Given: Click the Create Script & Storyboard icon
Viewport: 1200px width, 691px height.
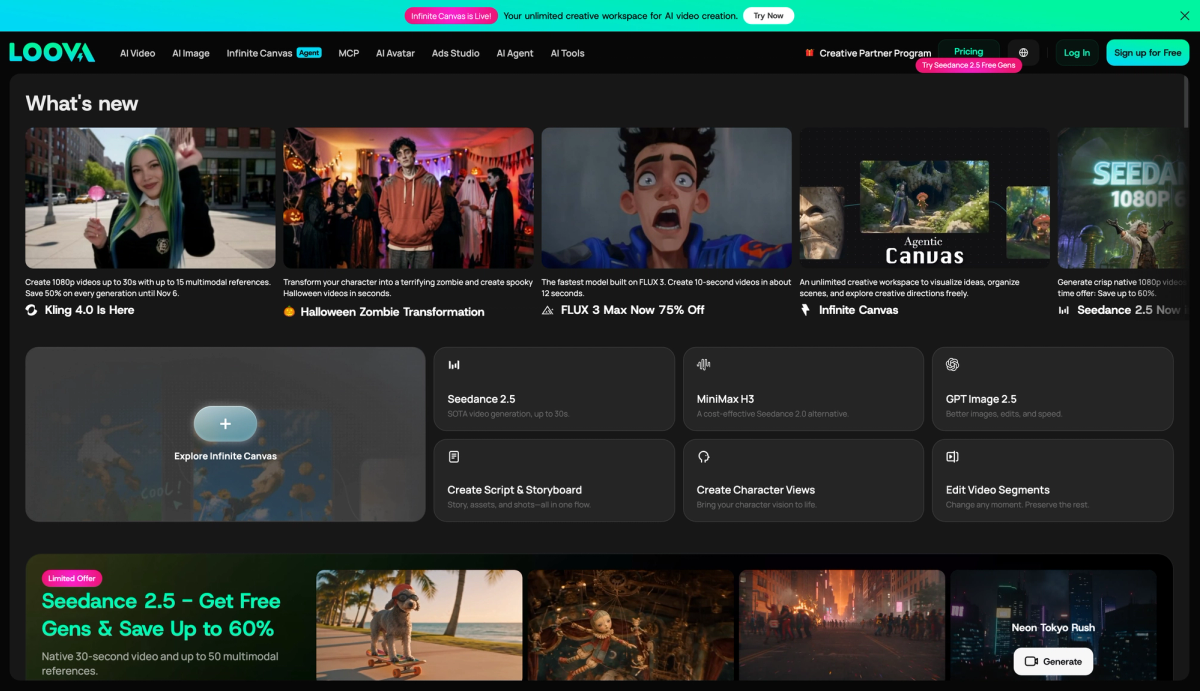Looking at the screenshot, I should (x=454, y=457).
